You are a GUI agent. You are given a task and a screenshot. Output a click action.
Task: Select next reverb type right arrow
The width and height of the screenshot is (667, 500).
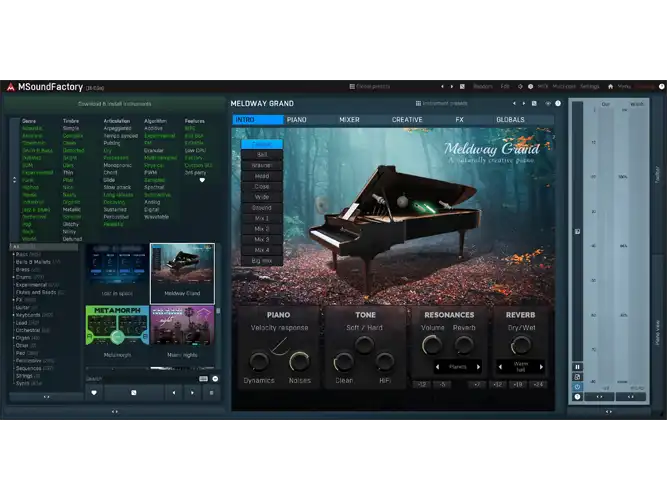pos(541,367)
